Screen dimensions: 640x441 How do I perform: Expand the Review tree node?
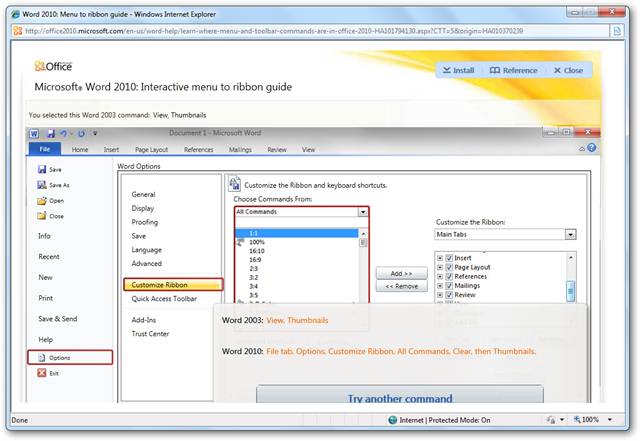[x=440, y=295]
